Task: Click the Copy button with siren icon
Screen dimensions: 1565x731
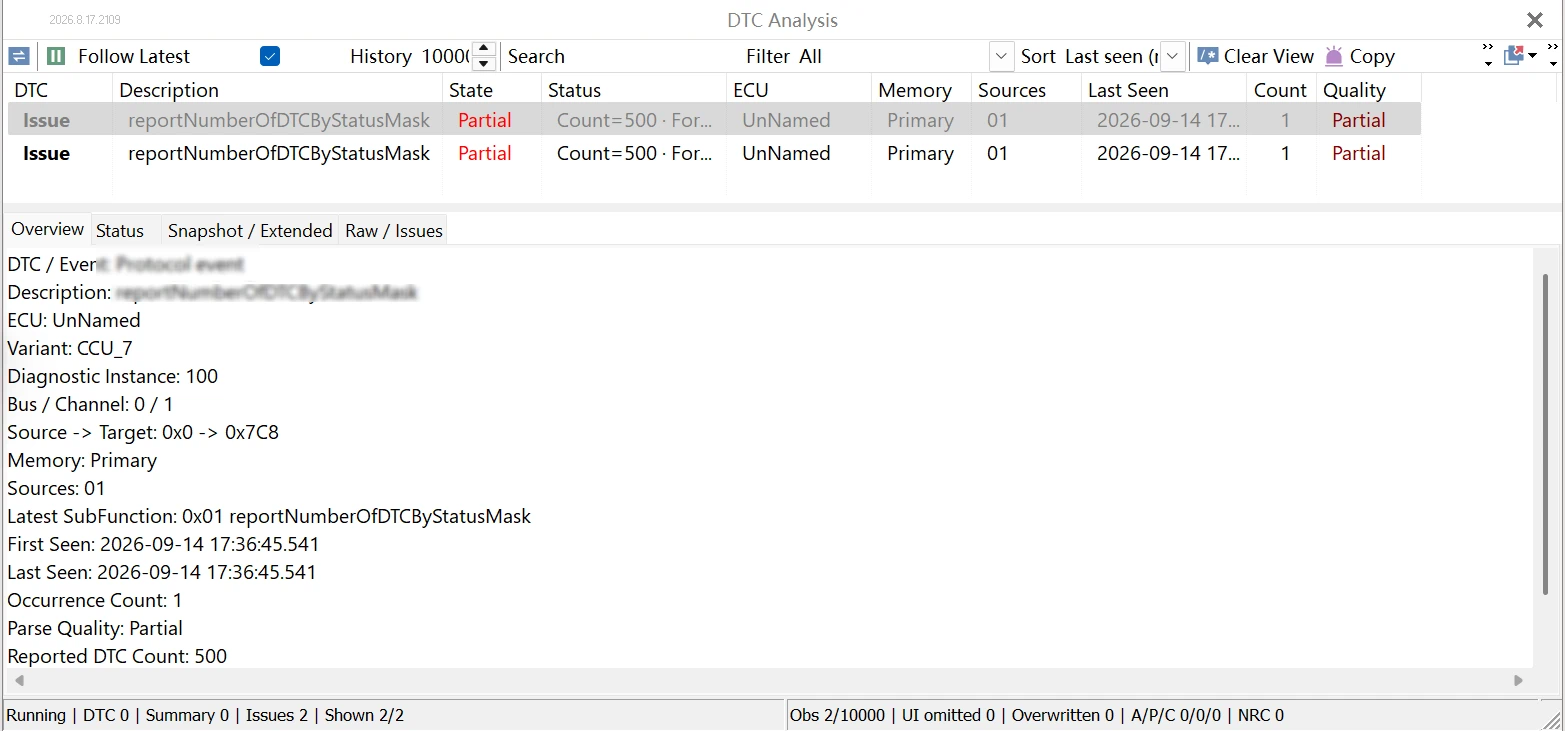Action: pyautogui.click(x=1359, y=56)
